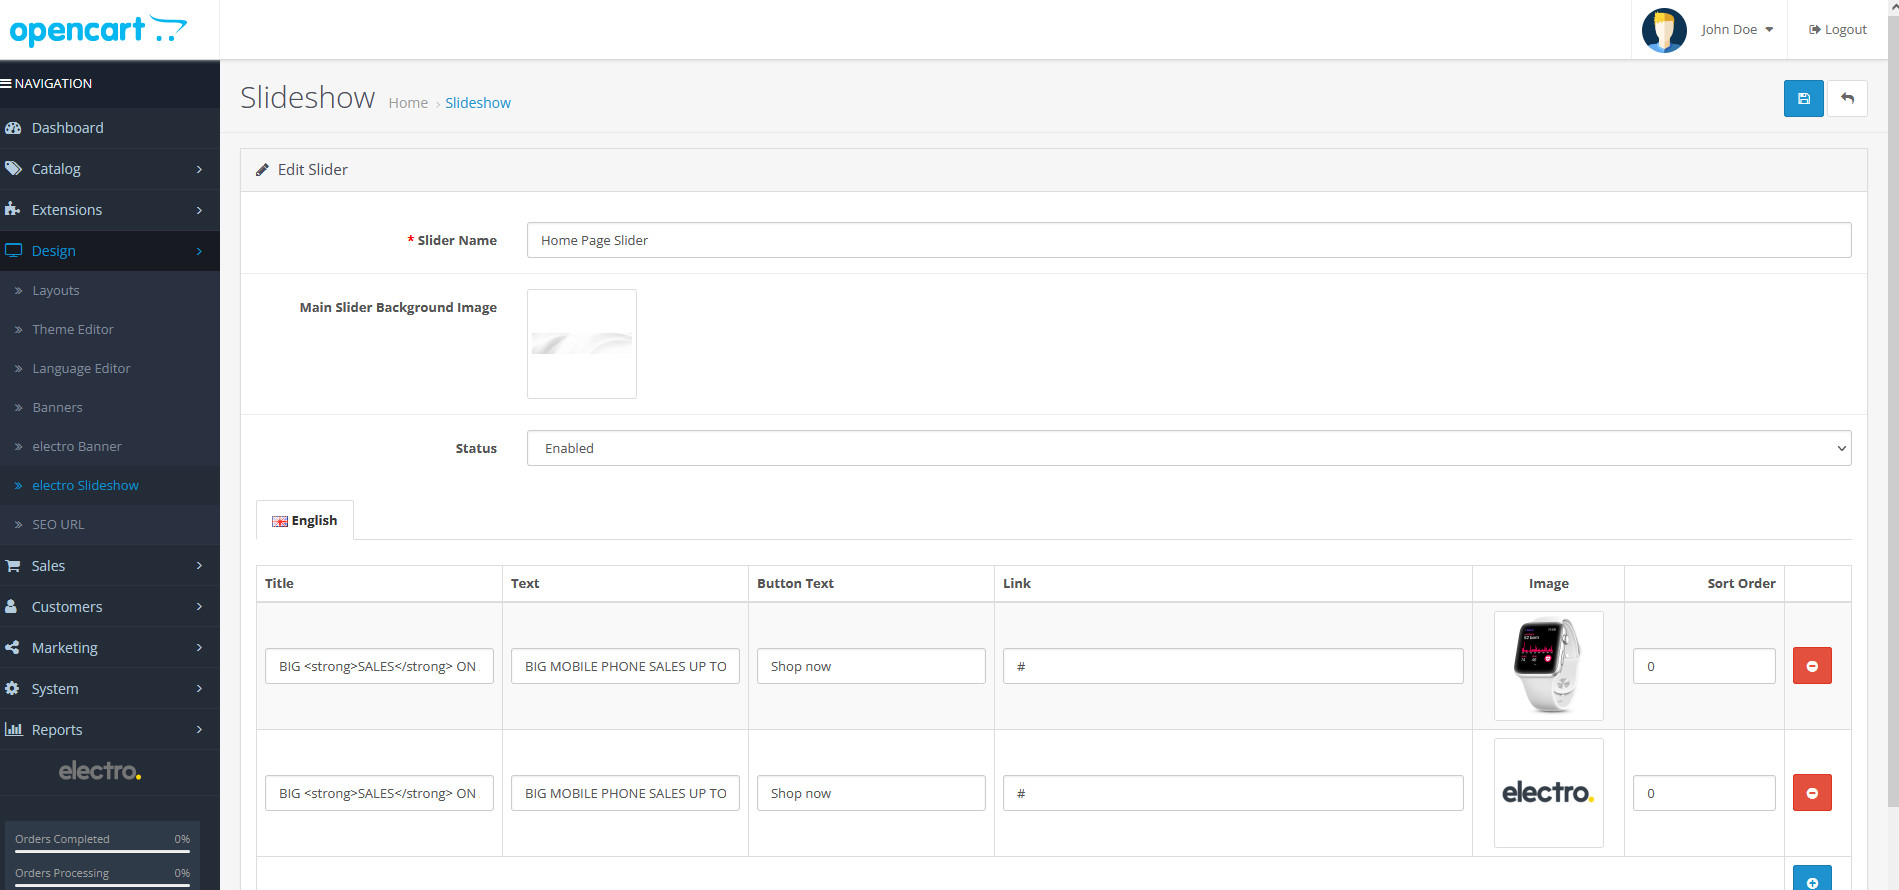Click the first slide Link input
Screen dimensions: 1899x890
[x=1233, y=666]
